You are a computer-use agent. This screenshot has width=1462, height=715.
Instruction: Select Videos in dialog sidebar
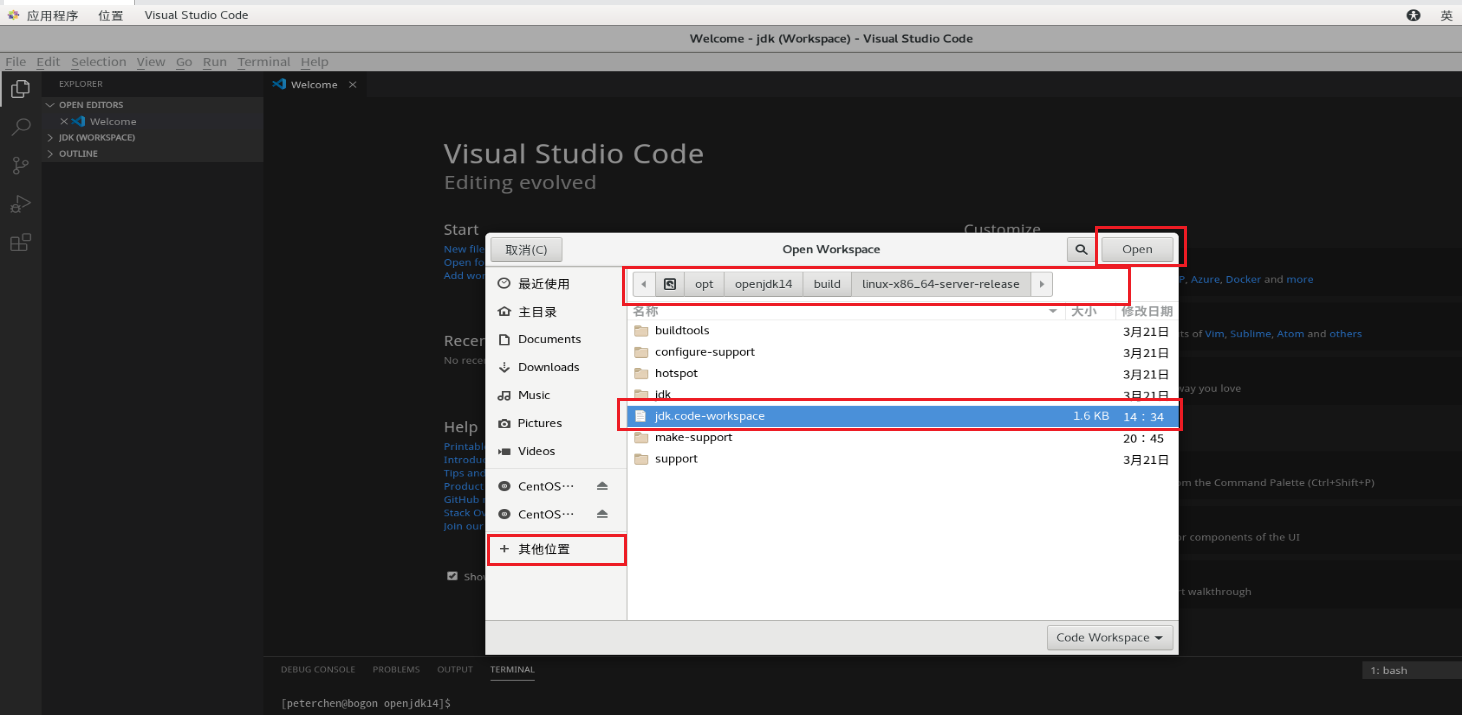pyautogui.click(x=556, y=451)
